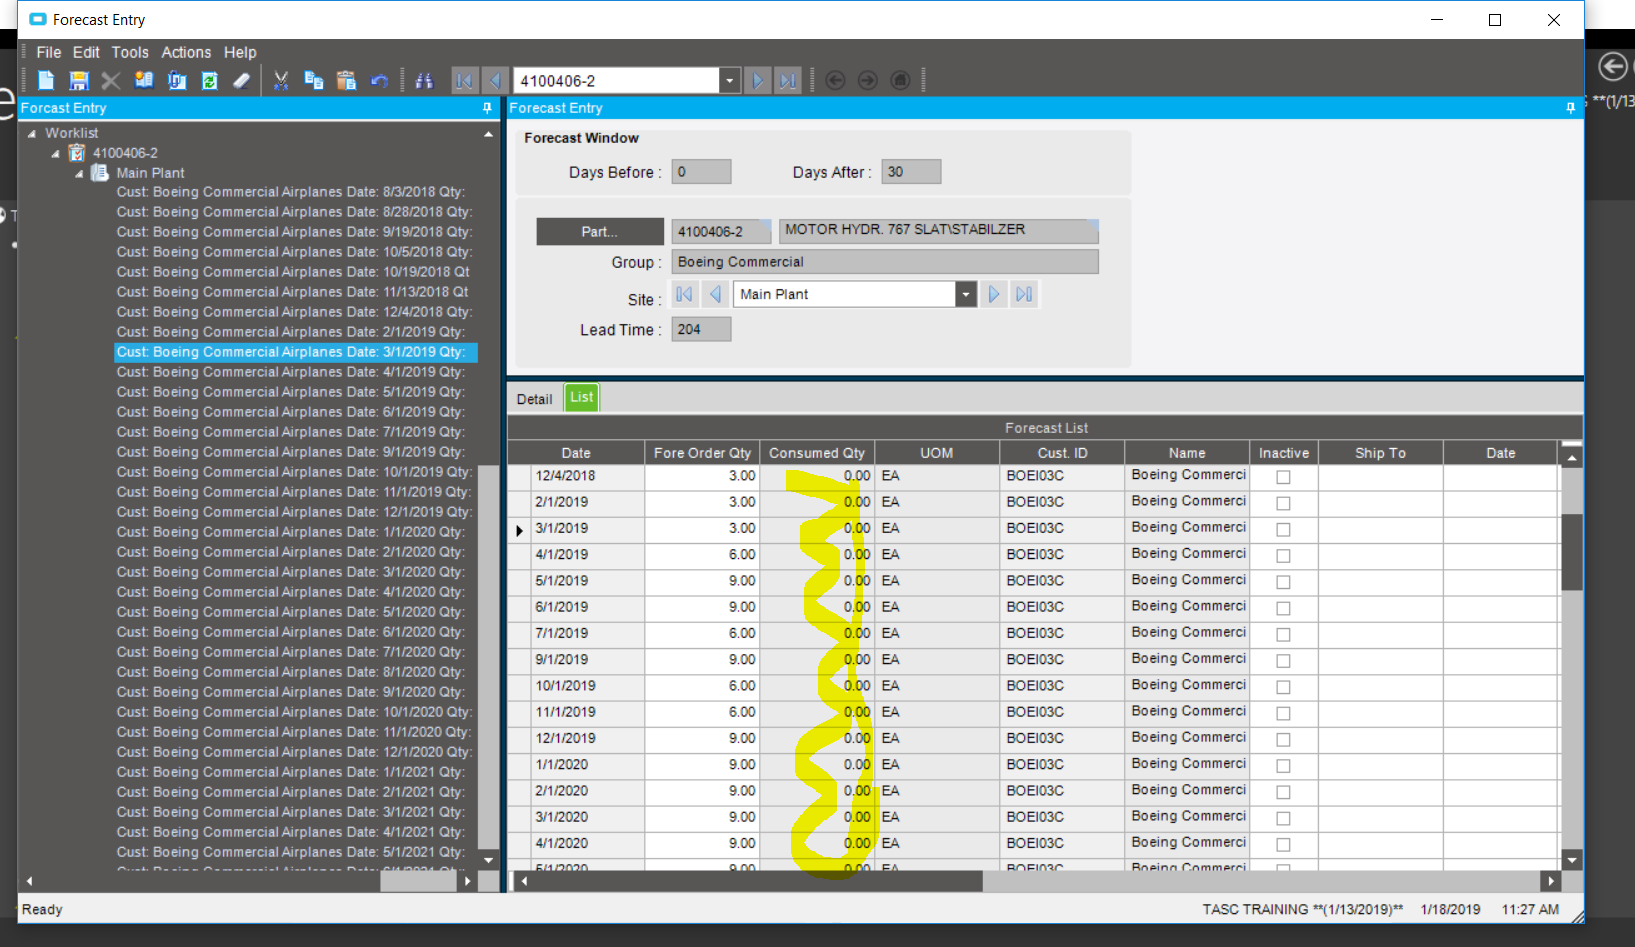1635x947 pixels.
Task: Toggle Inactive checkbox for 2/1/2019 row
Action: [x=1283, y=503]
